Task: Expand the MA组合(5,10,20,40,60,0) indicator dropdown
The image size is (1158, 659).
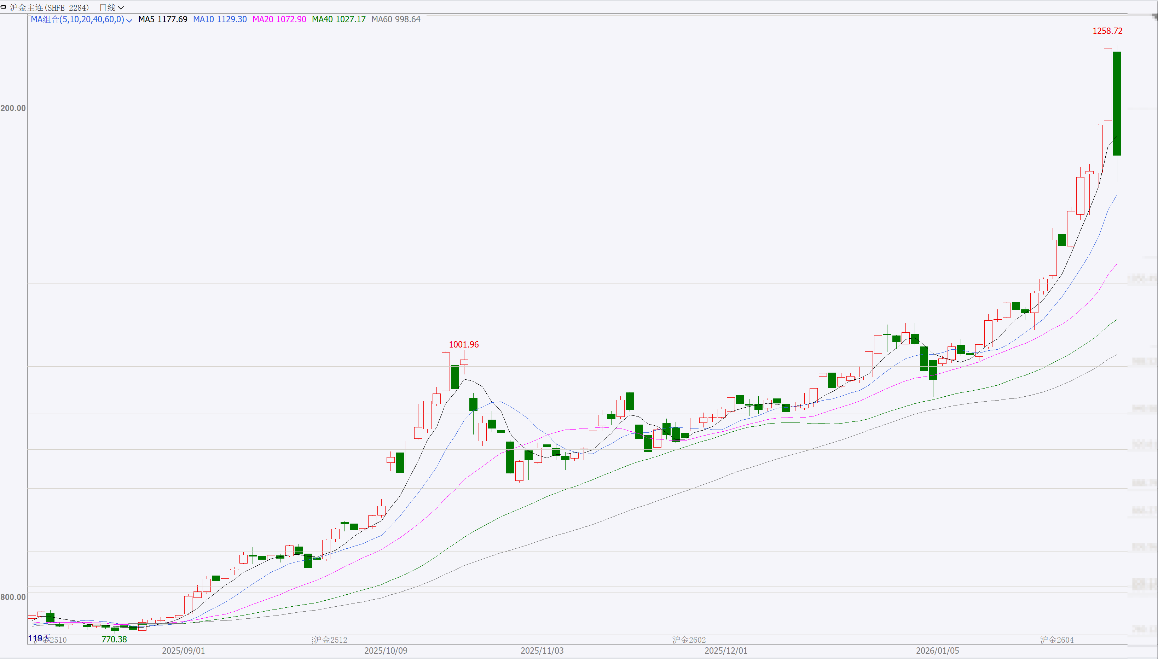Action: pyautogui.click(x=77, y=19)
